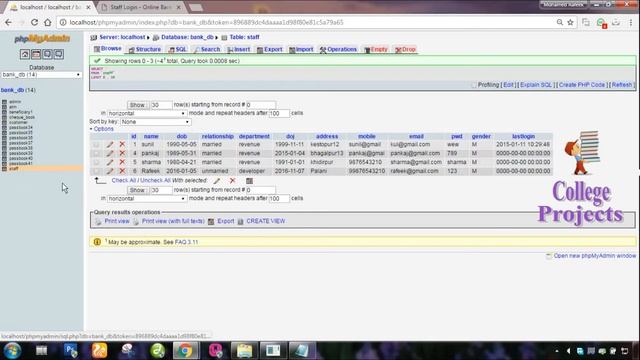Click the With selected export icon
The height and width of the screenshot is (360, 640).
[x=249, y=181]
